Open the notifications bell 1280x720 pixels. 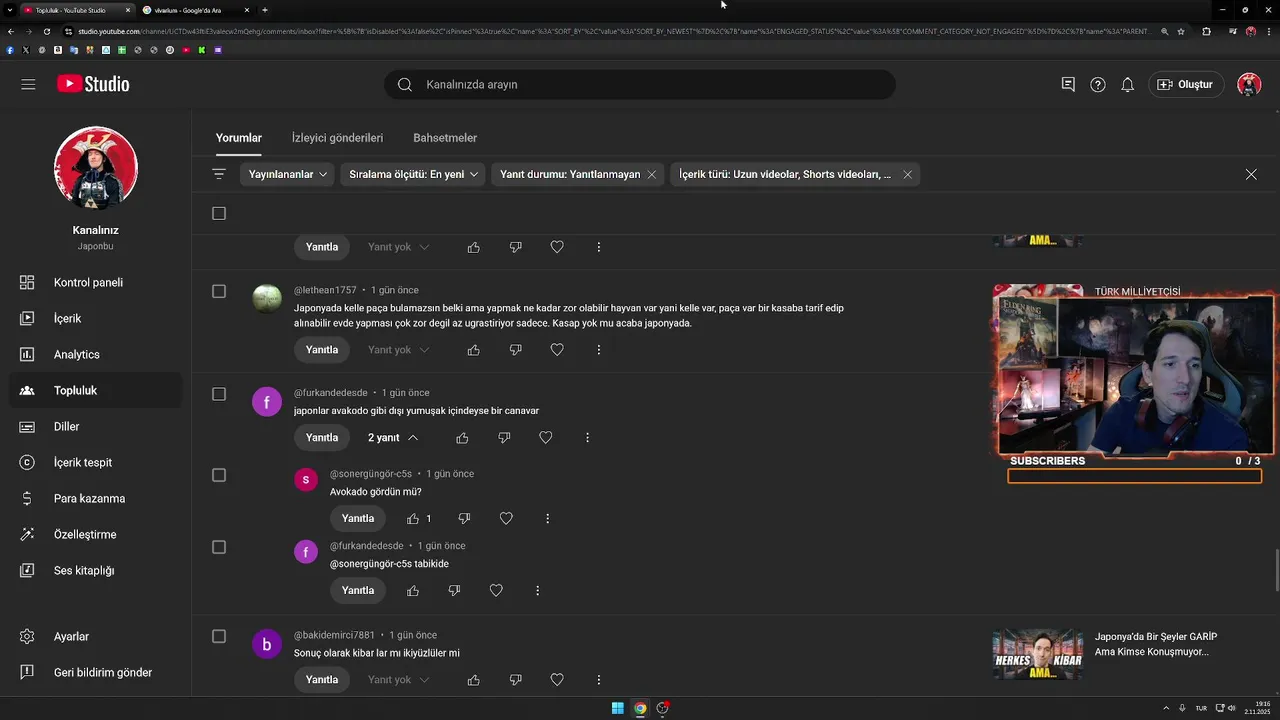pyautogui.click(x=1128, y=85)
